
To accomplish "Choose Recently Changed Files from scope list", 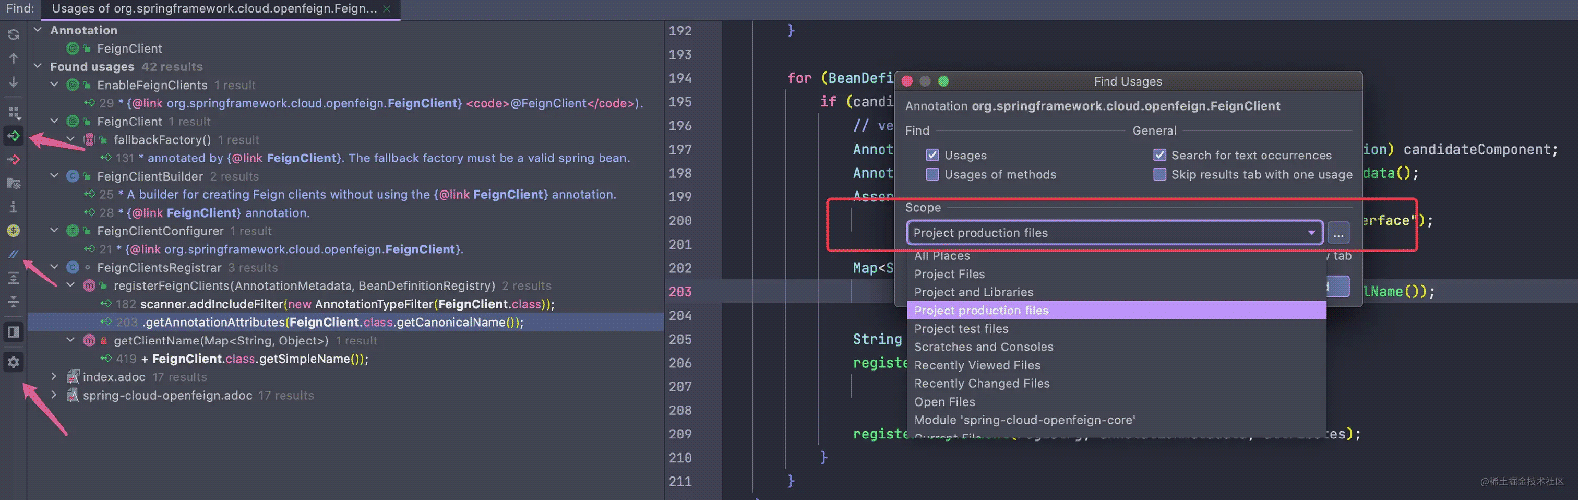I will click(981, 383).
